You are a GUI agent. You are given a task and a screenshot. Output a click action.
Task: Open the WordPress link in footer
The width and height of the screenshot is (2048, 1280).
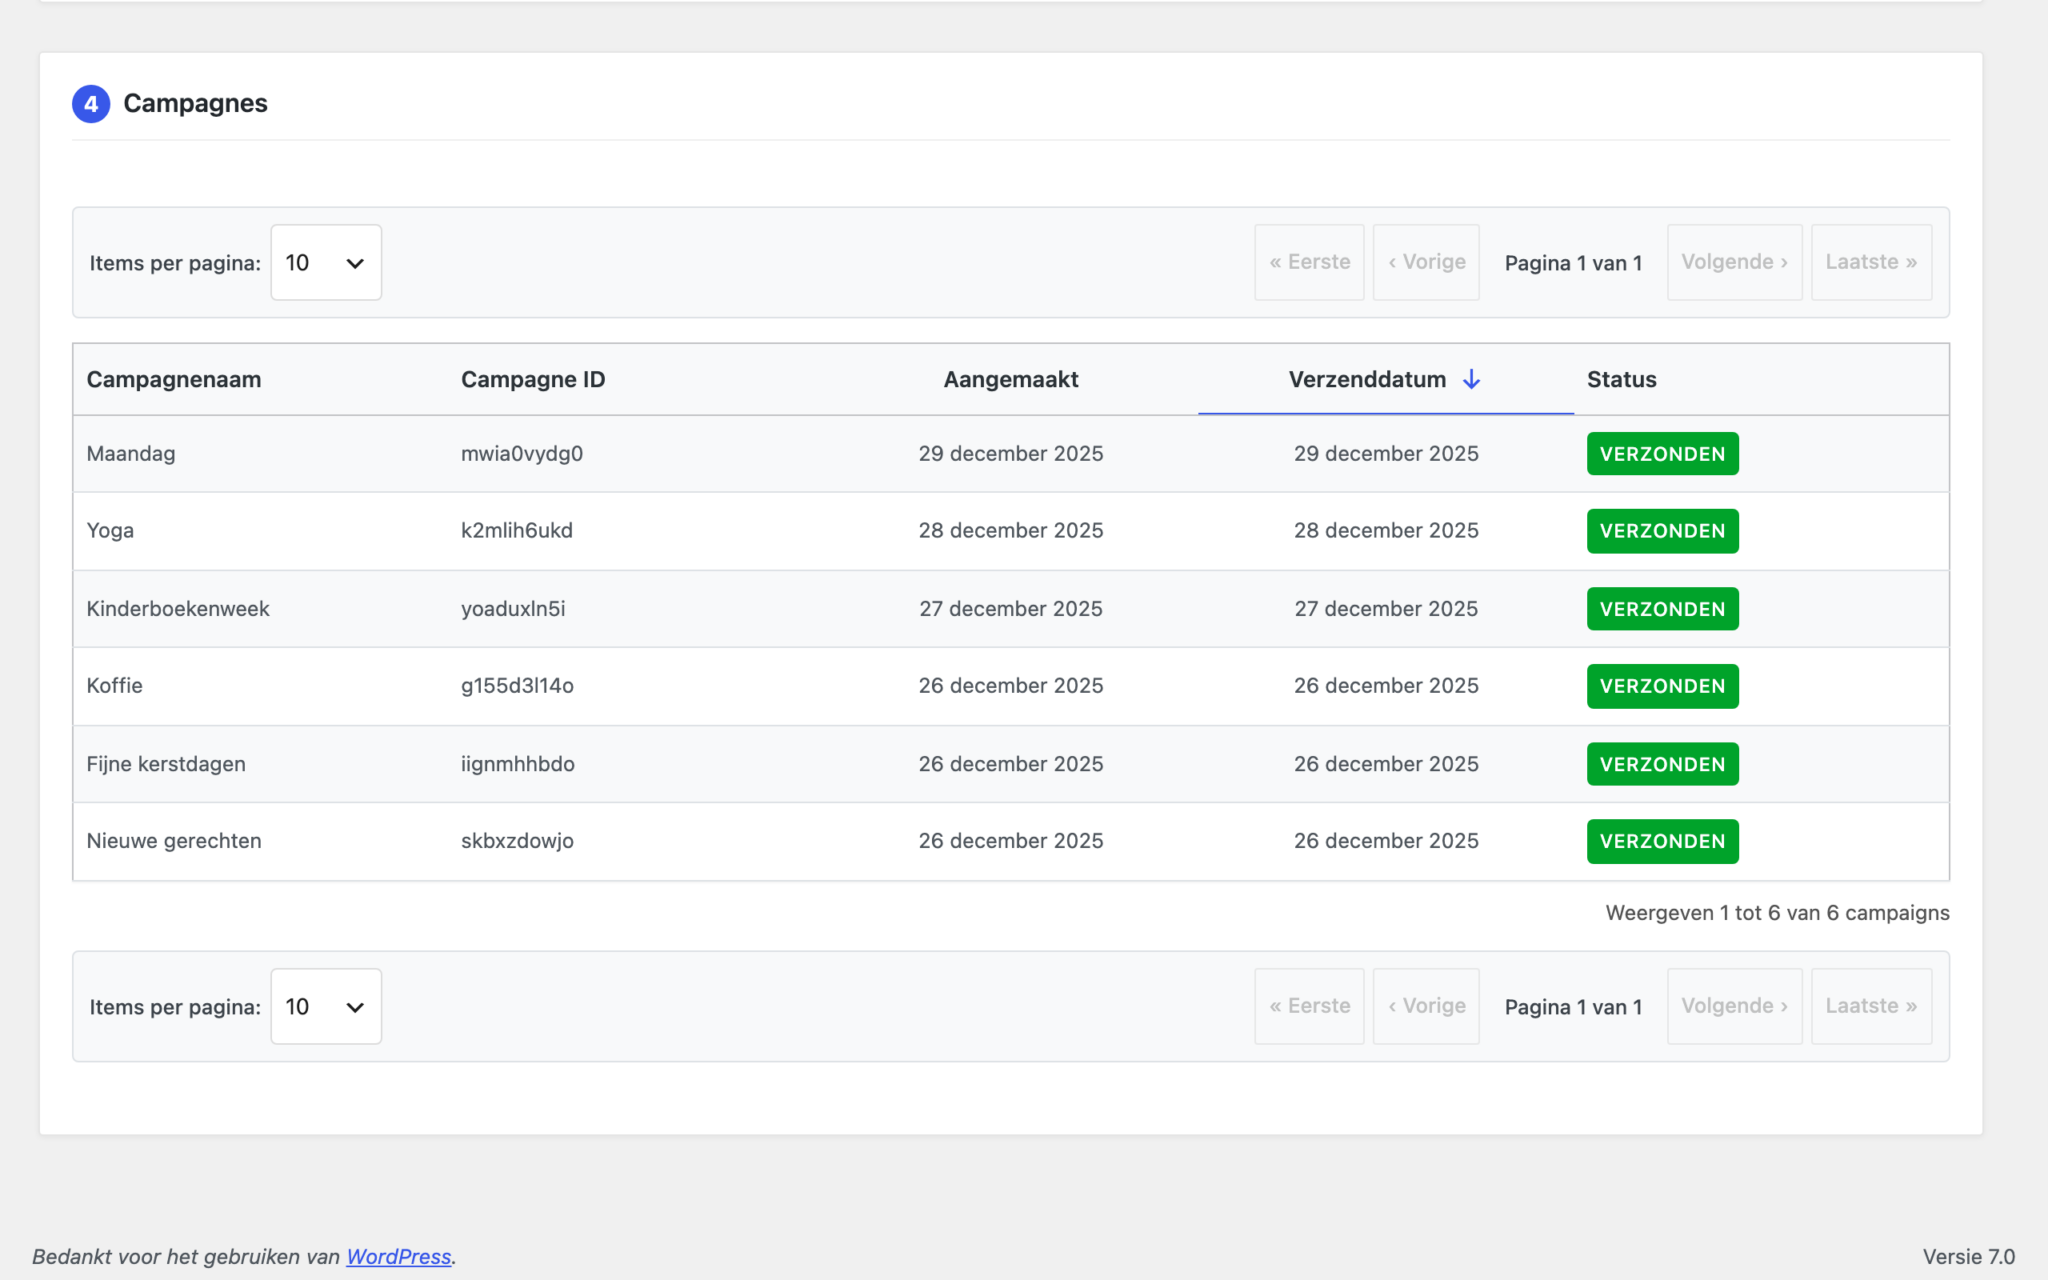(x=398, y=1256)
